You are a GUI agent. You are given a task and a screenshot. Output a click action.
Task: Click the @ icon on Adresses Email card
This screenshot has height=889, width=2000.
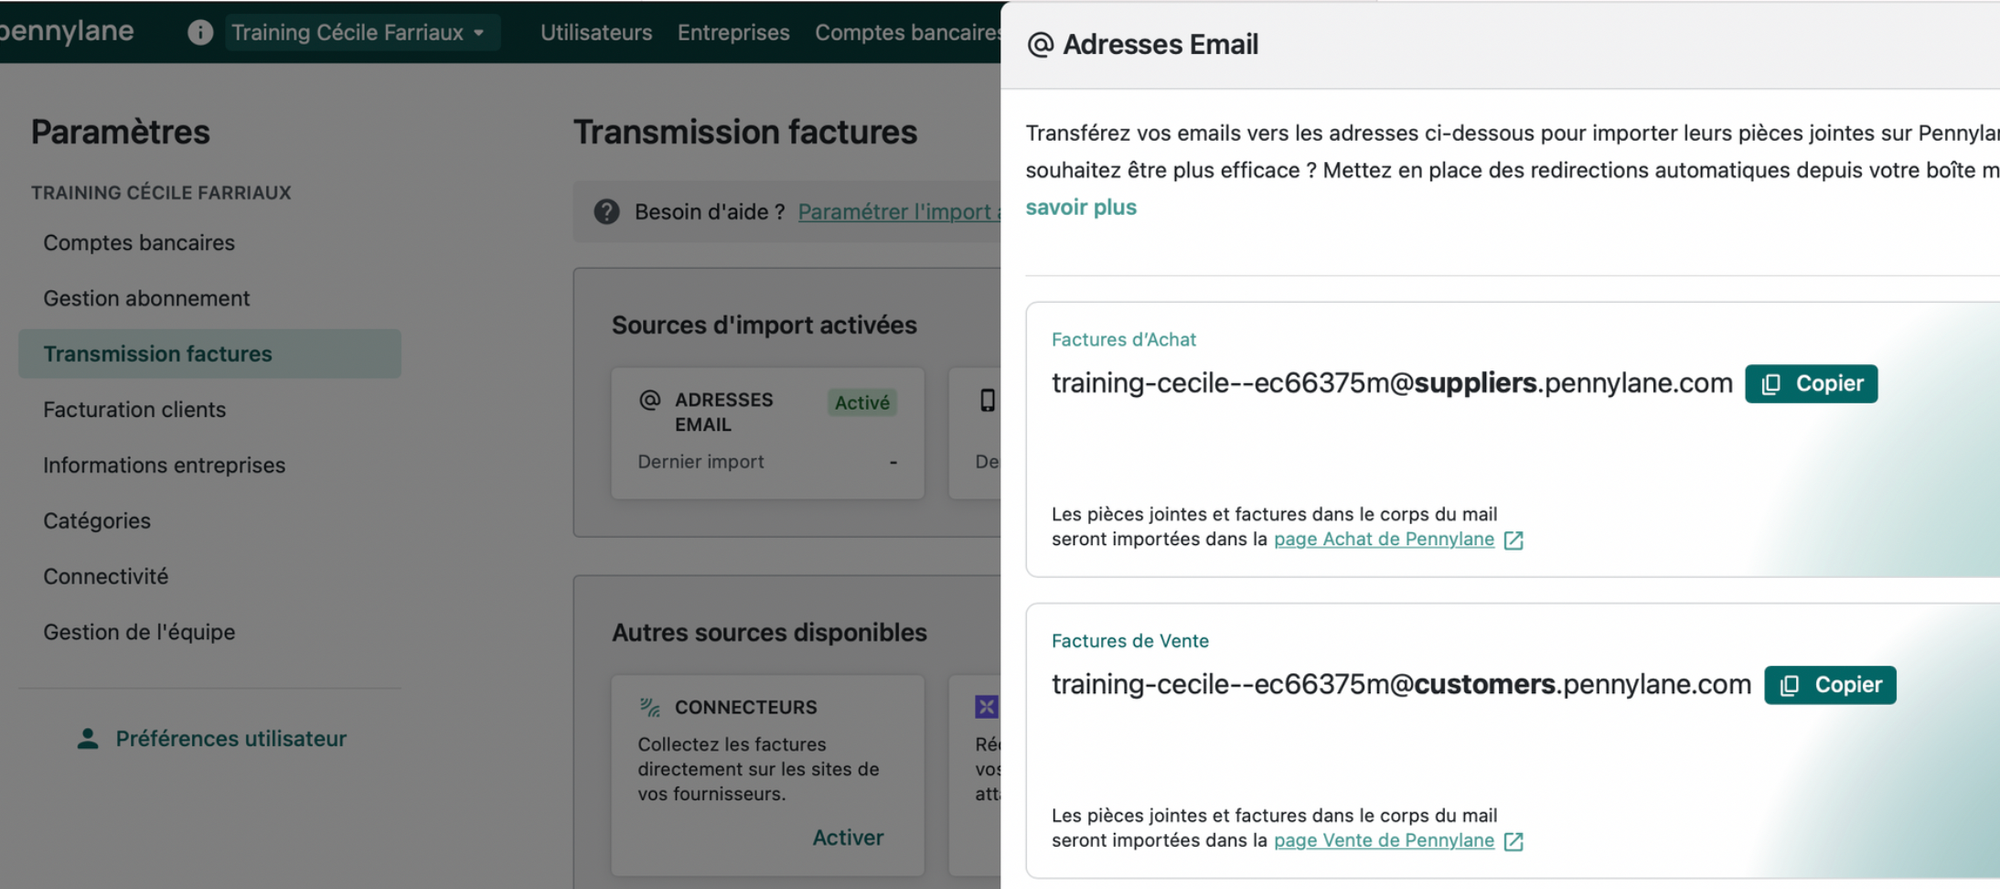click(x=650, y=400)
